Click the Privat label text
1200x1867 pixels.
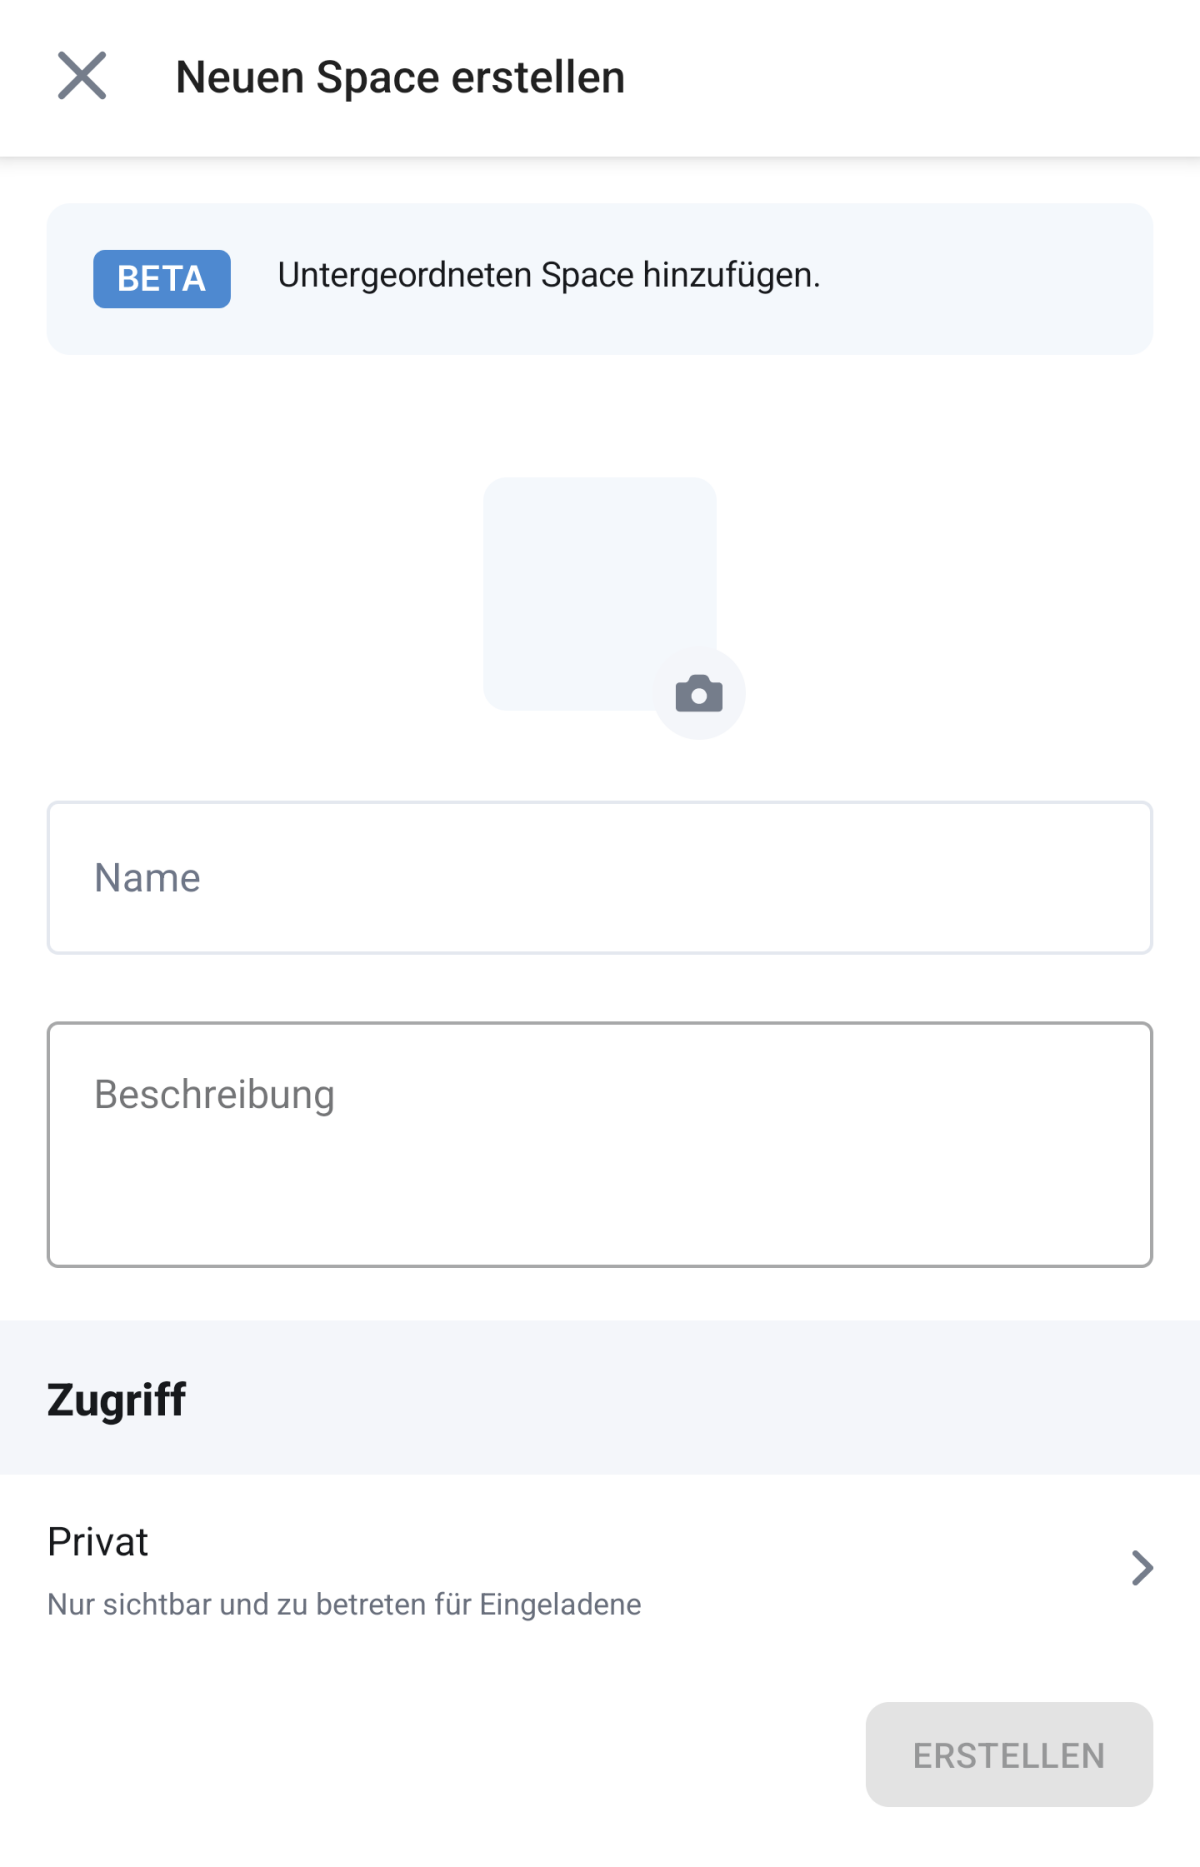(x=98, y=1542)
